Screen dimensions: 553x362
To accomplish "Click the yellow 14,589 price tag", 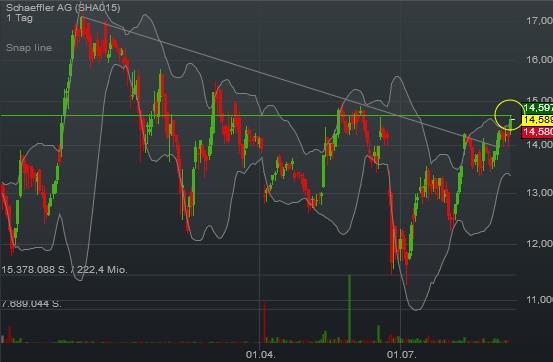I will coord(537,120).
